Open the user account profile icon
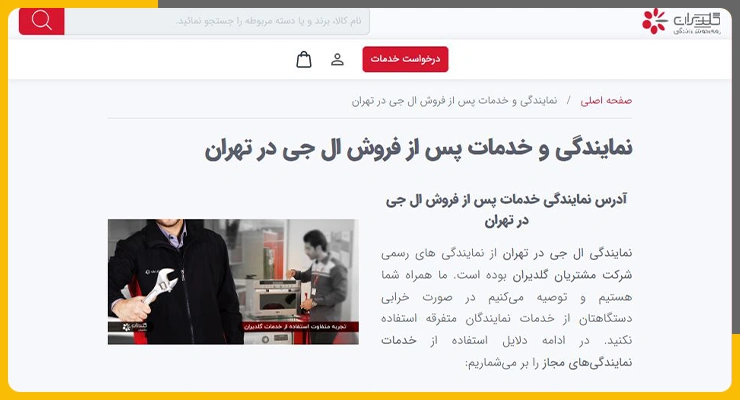 tap(337, 59)
